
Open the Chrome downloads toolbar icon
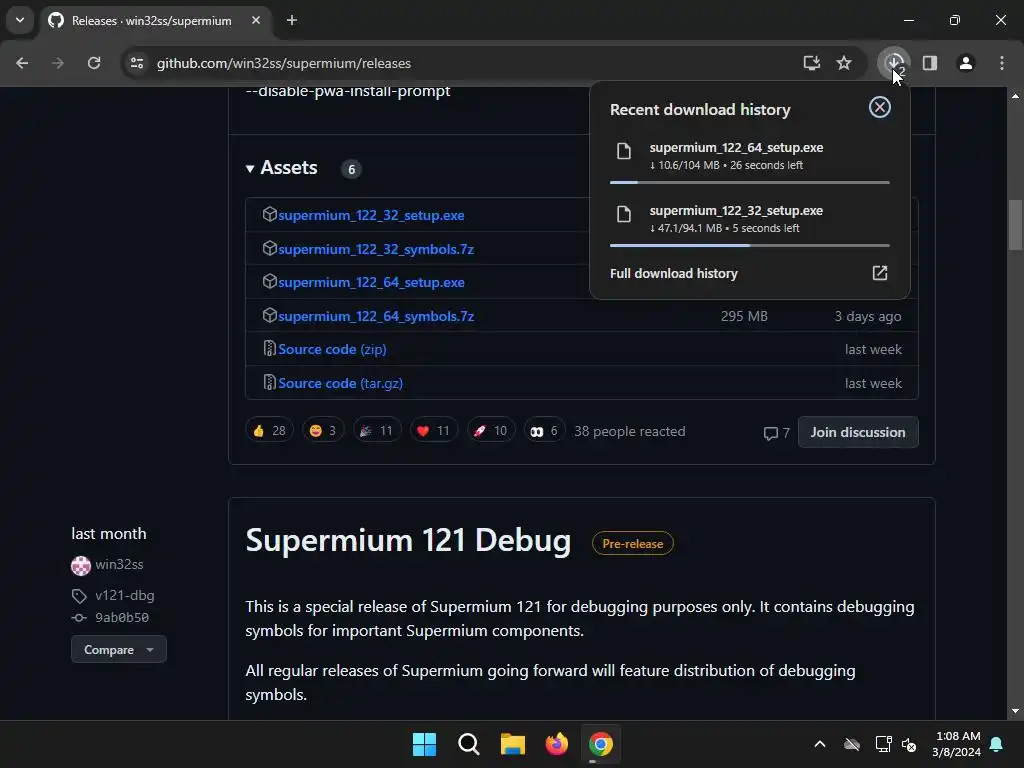[x=893, y=63]
